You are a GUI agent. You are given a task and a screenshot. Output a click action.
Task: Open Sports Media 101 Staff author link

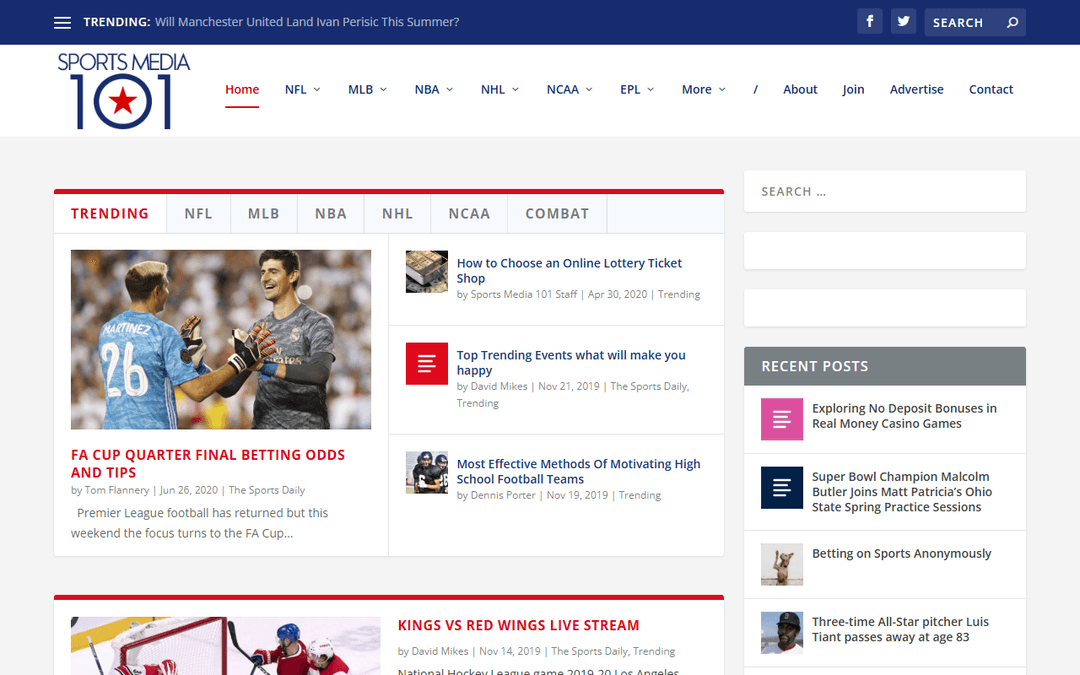523,294
